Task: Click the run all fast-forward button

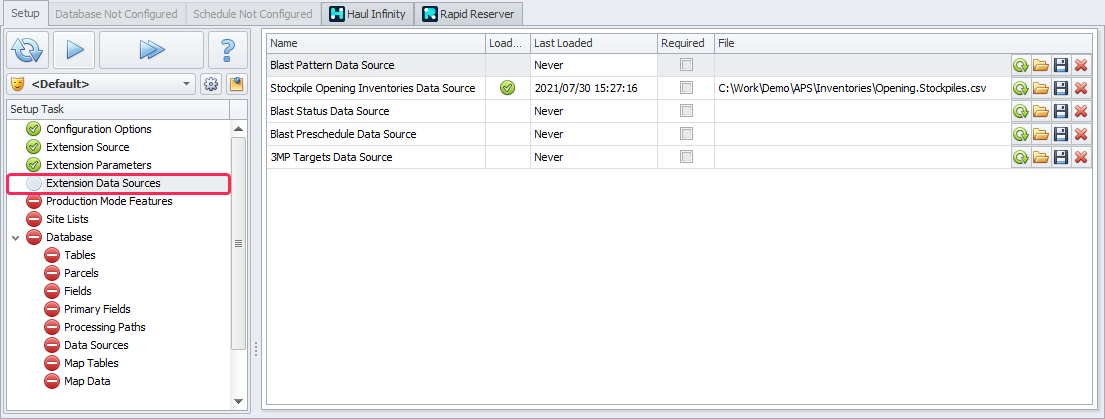Action: click(152, 50)
